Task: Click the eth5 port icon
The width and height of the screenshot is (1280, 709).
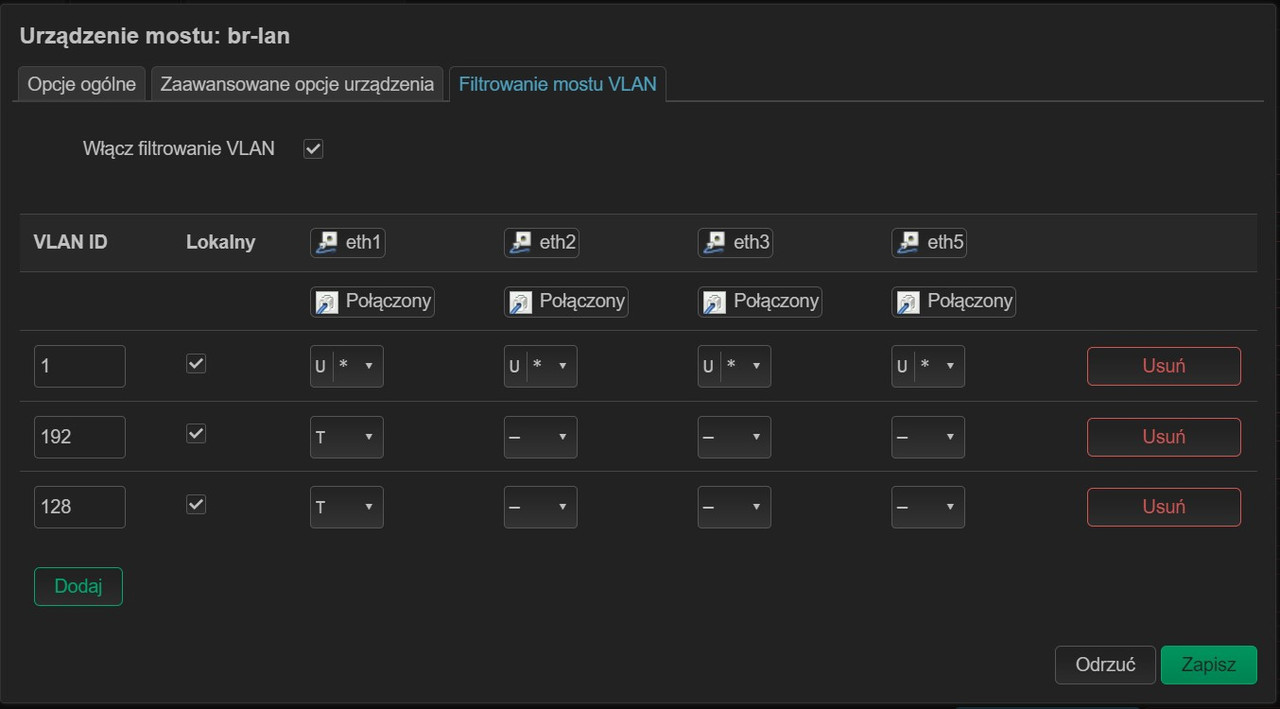Action: (x=908, y=242)
